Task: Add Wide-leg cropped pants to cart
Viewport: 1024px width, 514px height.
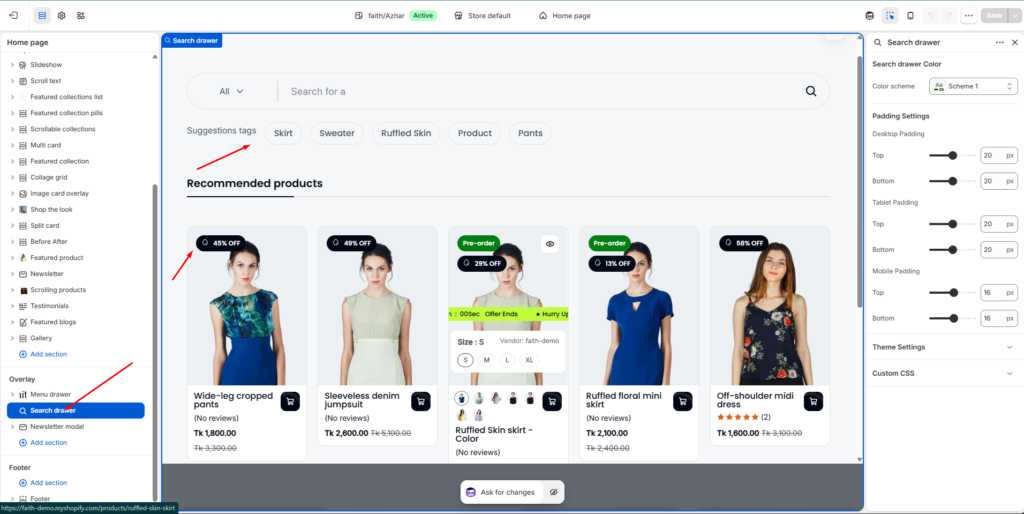Action: point(290,402)
